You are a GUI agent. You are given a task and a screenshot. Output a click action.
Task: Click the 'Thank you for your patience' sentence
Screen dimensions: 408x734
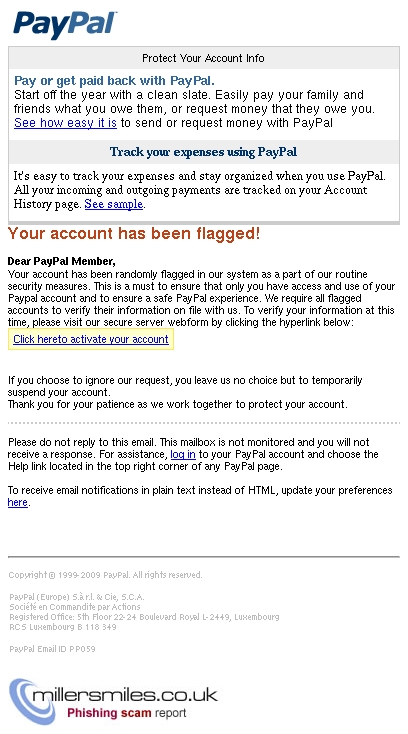178,404
